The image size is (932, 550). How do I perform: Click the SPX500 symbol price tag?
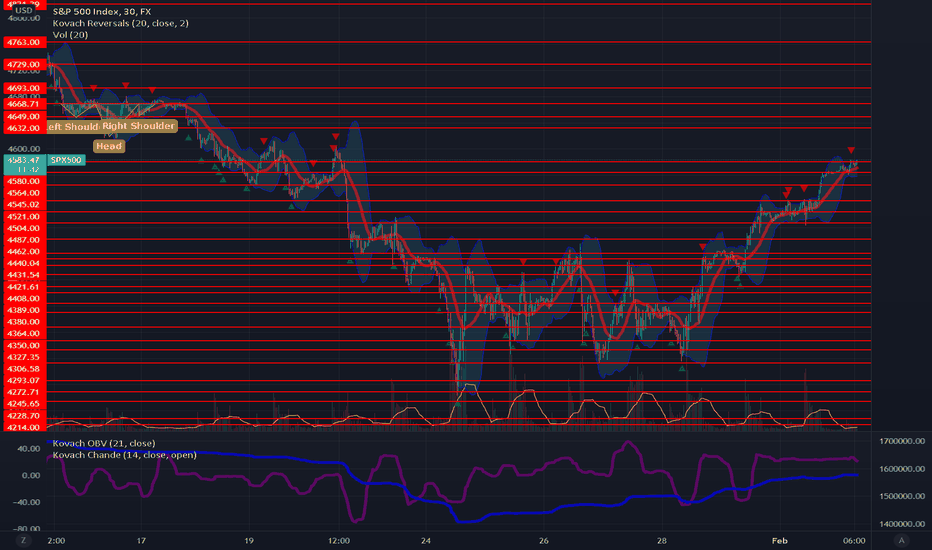[x=66, y=160]
